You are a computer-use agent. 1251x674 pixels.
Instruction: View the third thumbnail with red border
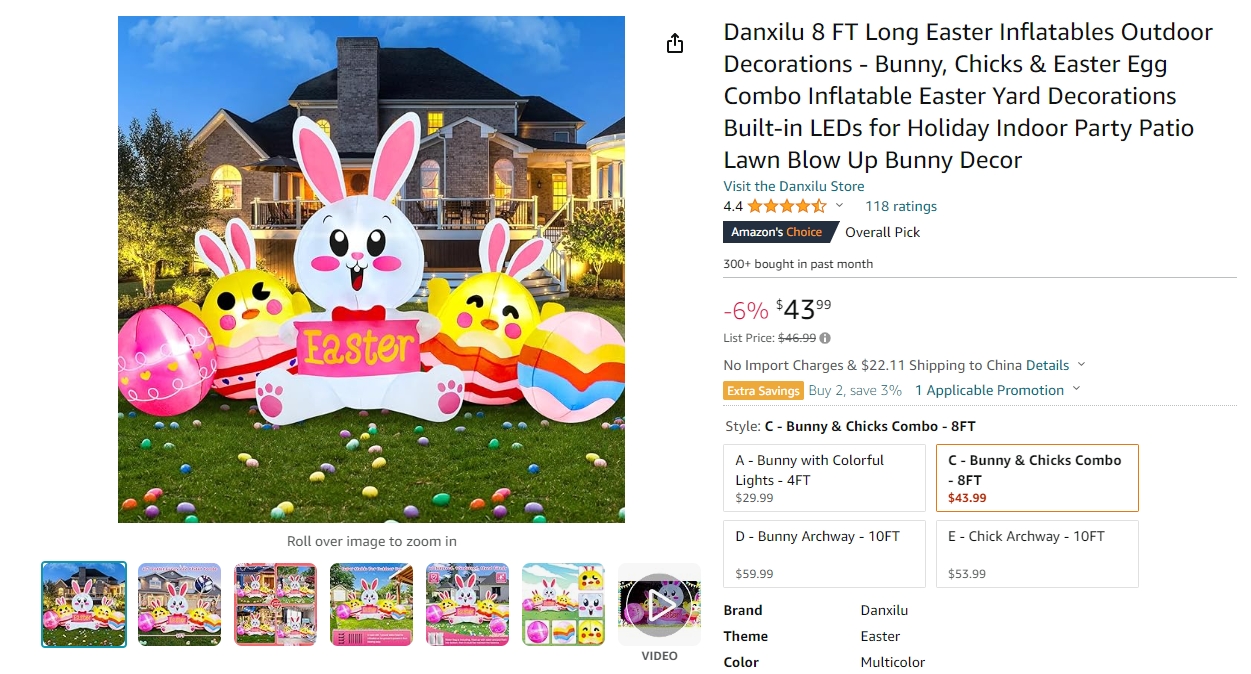pos(275,604)
